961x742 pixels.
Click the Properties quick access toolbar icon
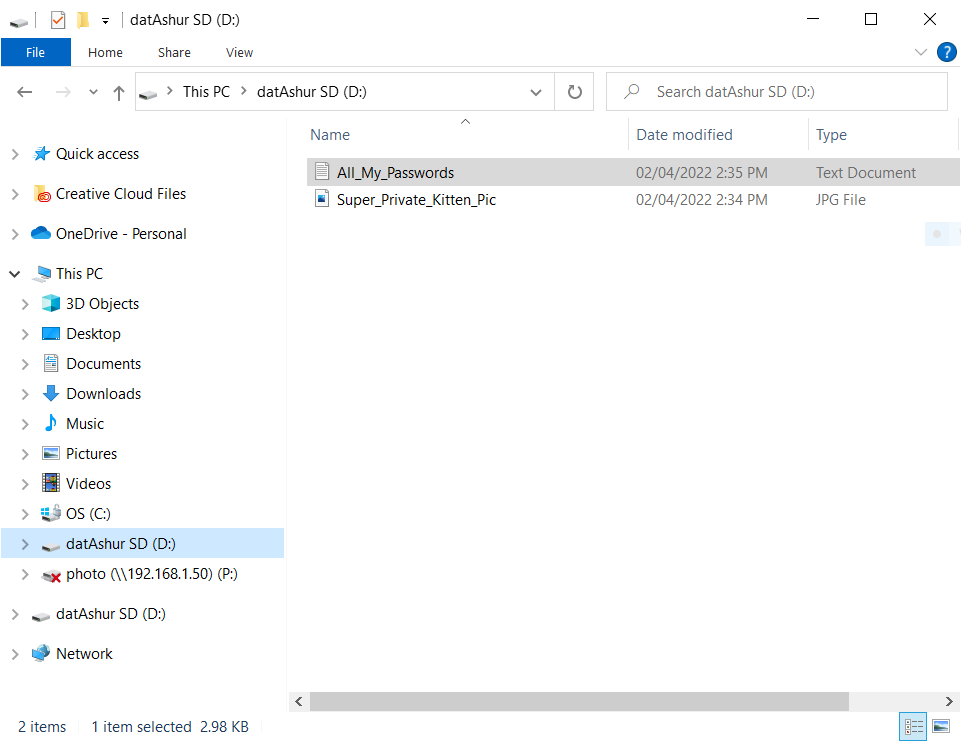[58, 20]
